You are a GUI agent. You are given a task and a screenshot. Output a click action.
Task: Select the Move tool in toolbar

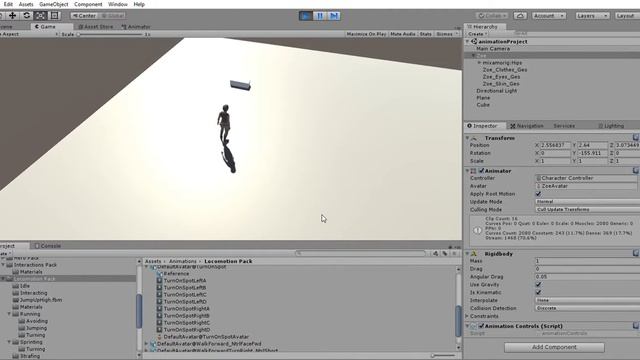(x=12, y=16)
